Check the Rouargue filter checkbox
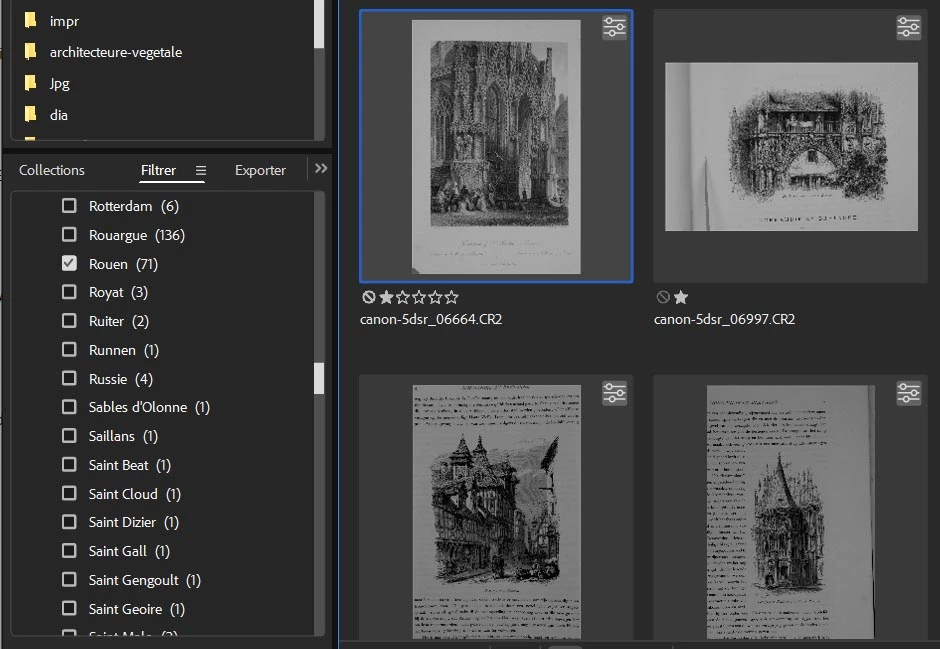This screenshot has height=649, width=940. click(x=69, y=234)
